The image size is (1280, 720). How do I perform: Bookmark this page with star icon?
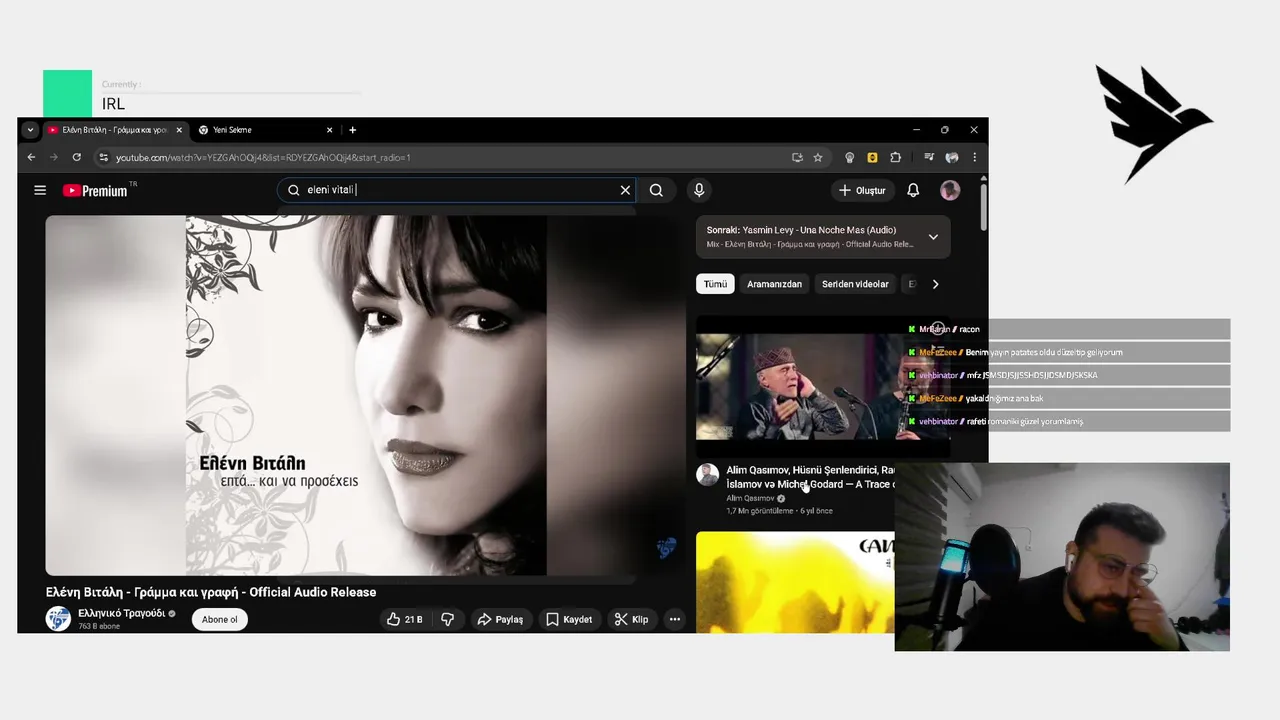coord(818,157)
